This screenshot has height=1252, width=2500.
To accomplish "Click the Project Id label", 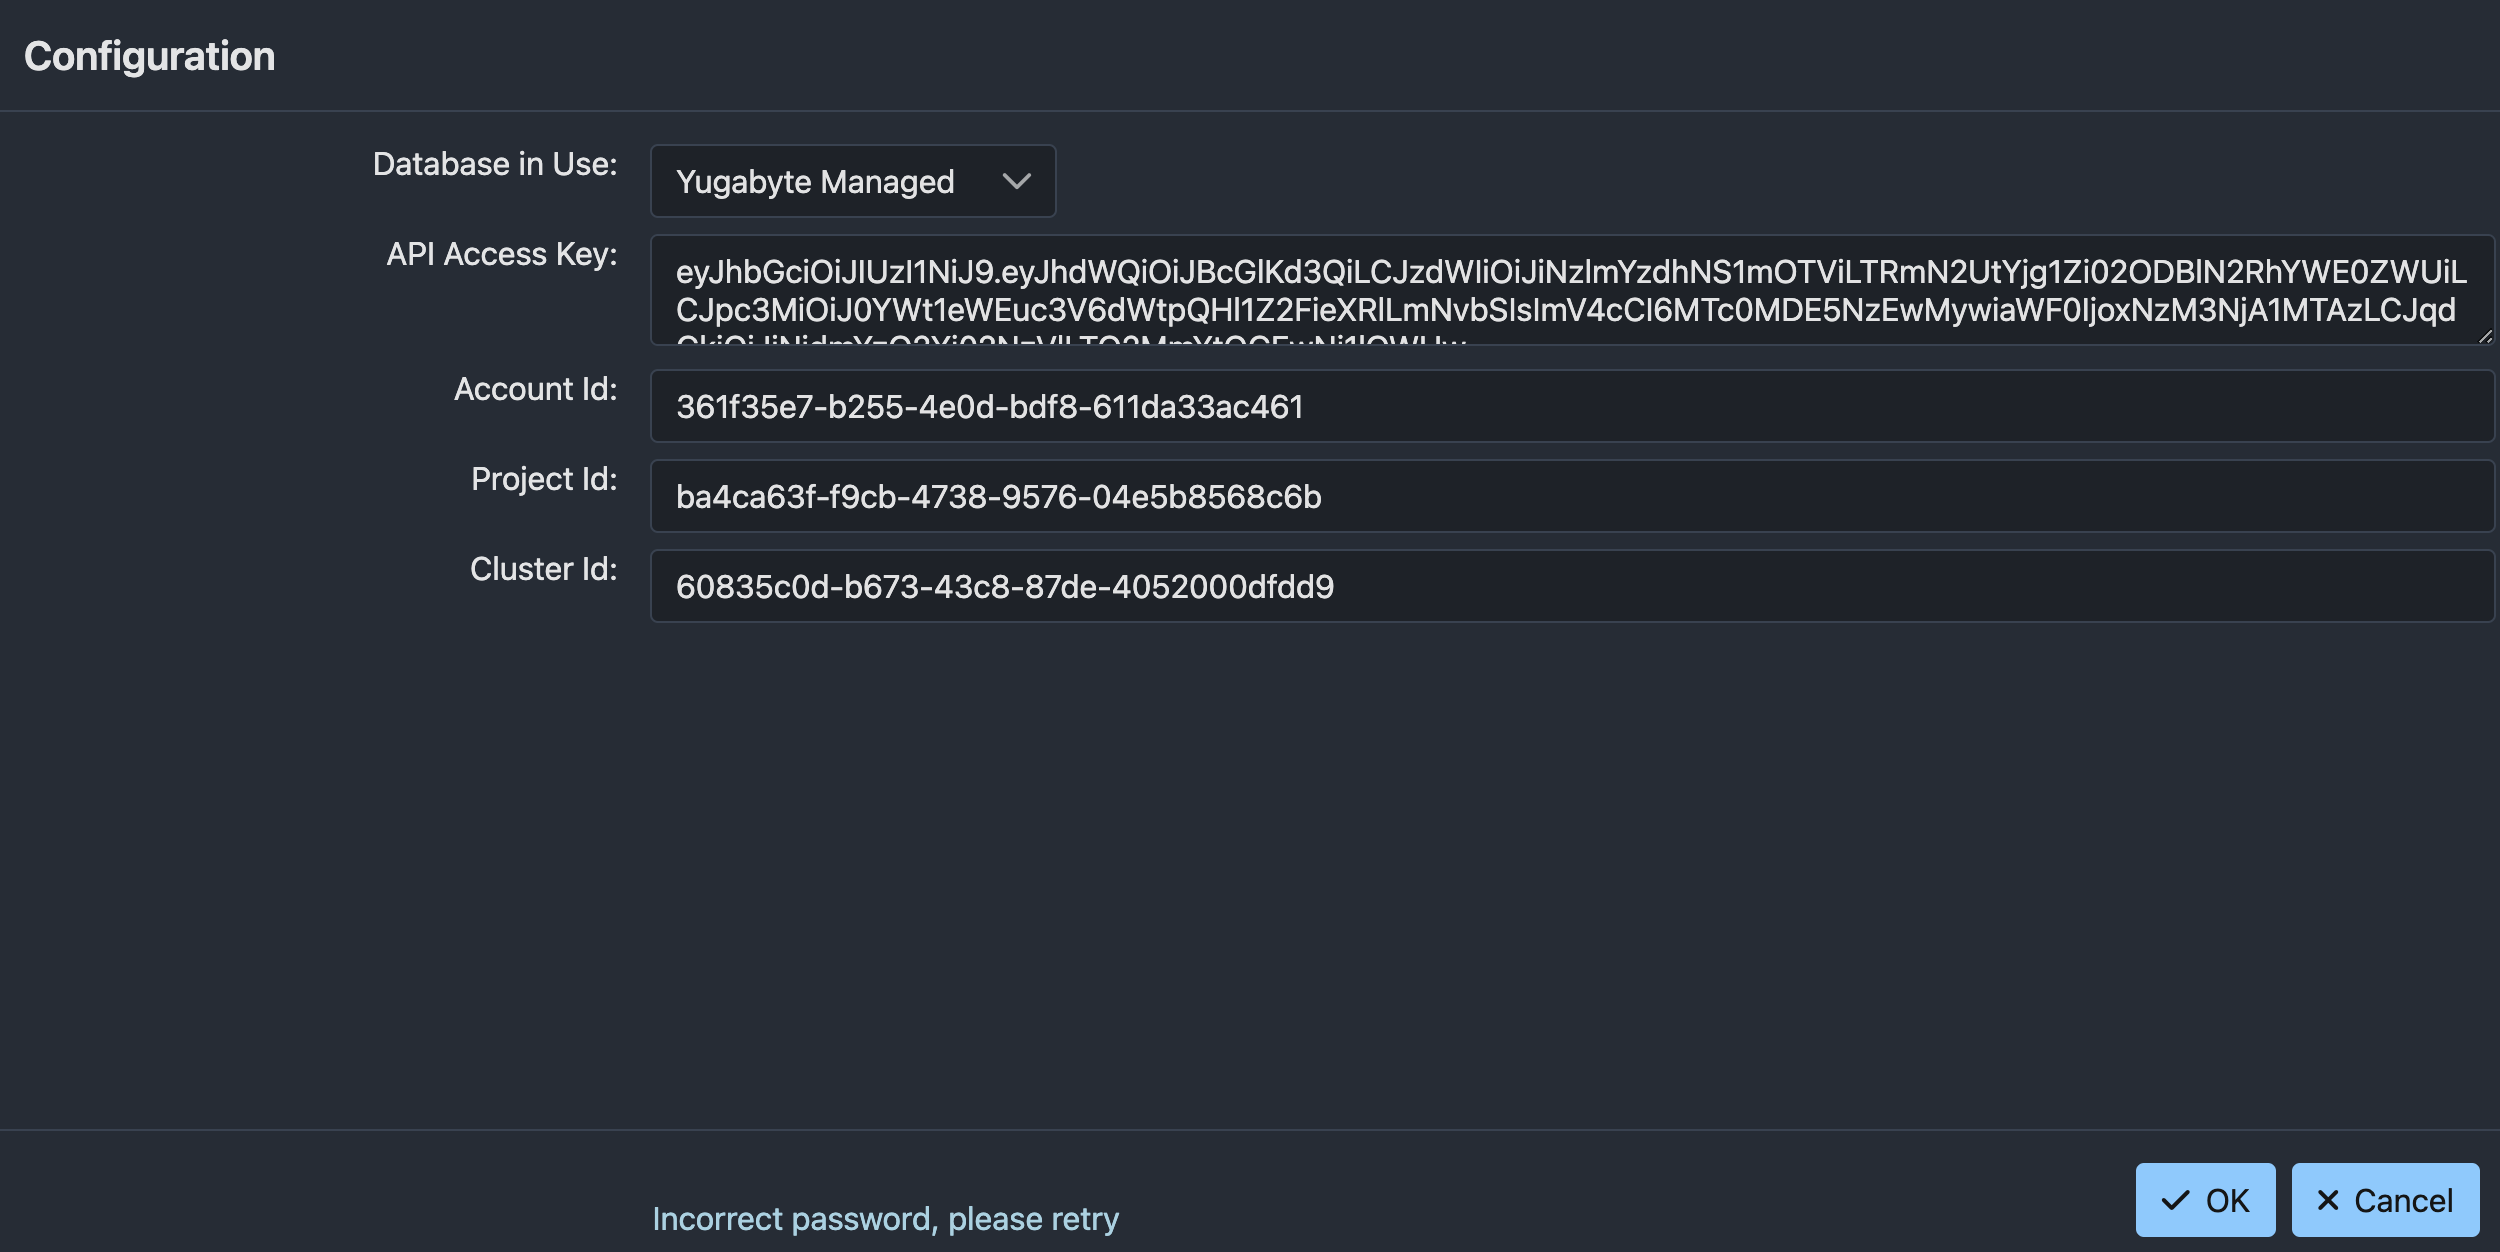I will pyautogui.click(x=544, y=479).
